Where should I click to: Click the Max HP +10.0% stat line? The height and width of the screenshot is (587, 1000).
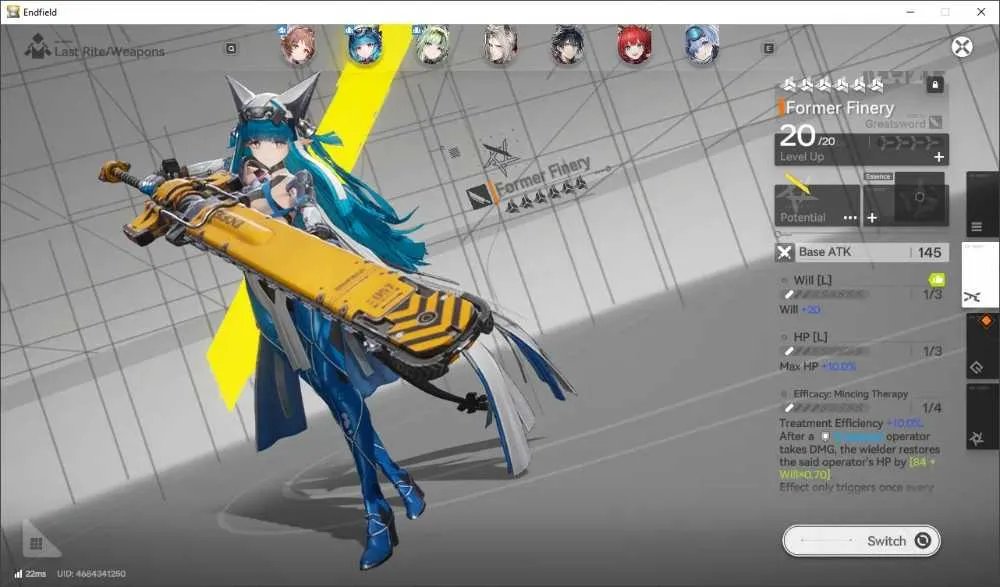point(818,366)
